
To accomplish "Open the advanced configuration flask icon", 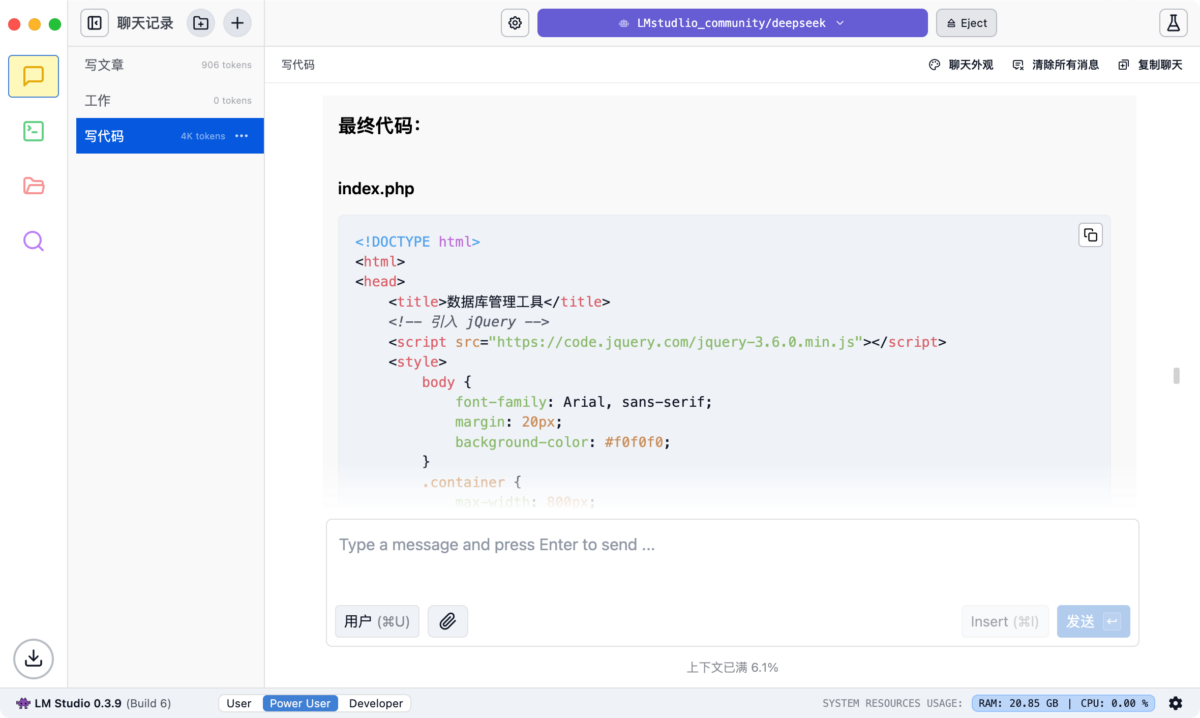I will (x=1173, y=23).
